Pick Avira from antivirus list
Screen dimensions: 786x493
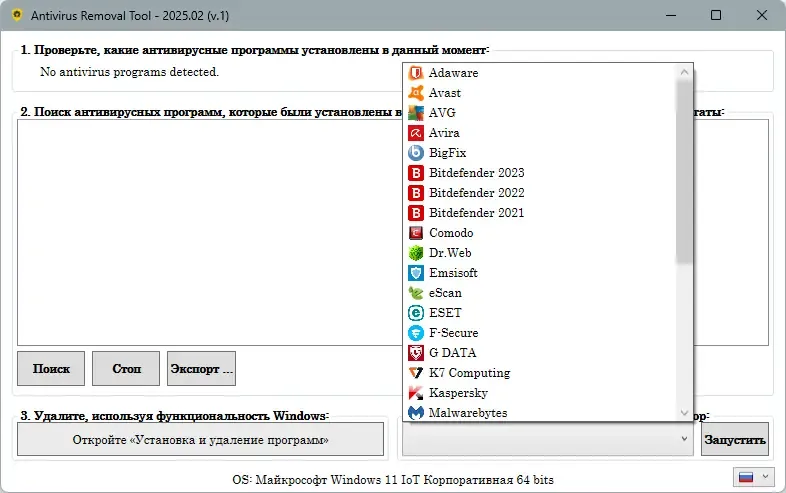[x=539, y=133]
